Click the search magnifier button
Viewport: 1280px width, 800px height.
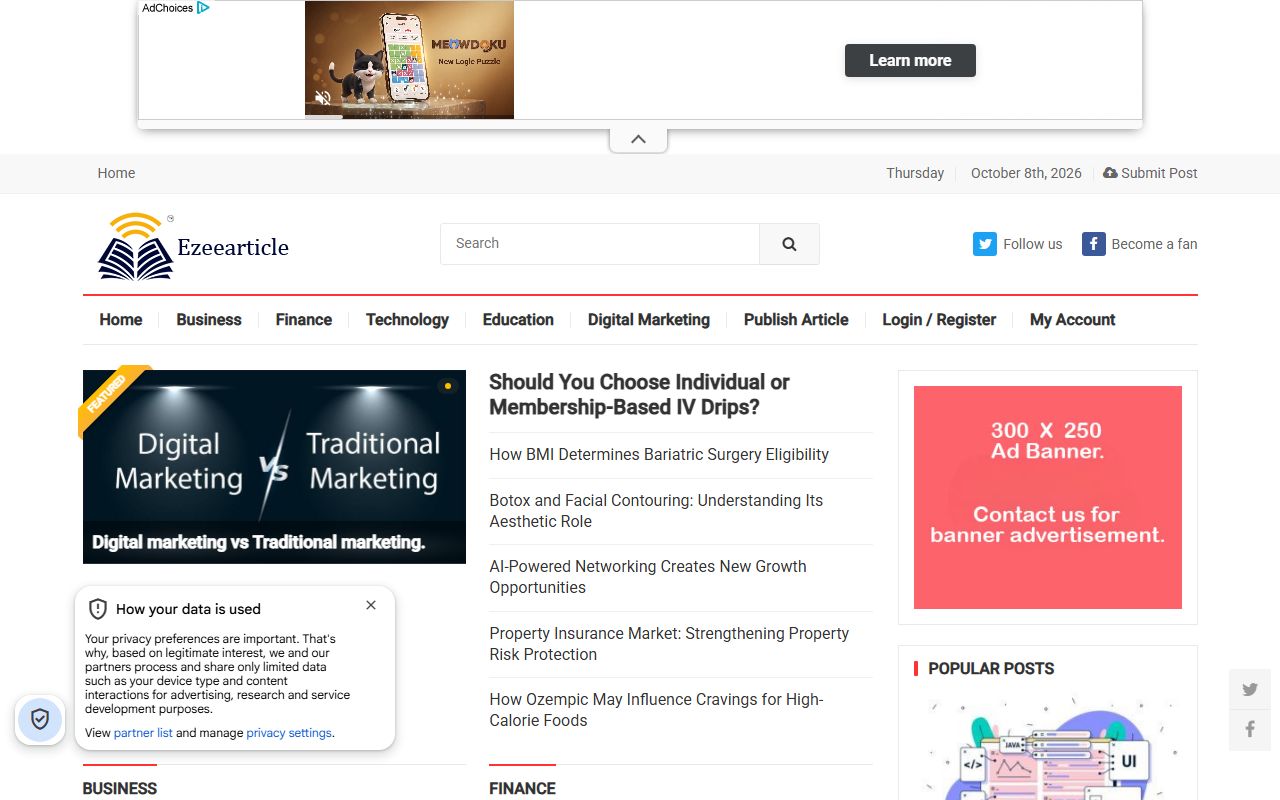pyautogui.click(x=789, y=244)
